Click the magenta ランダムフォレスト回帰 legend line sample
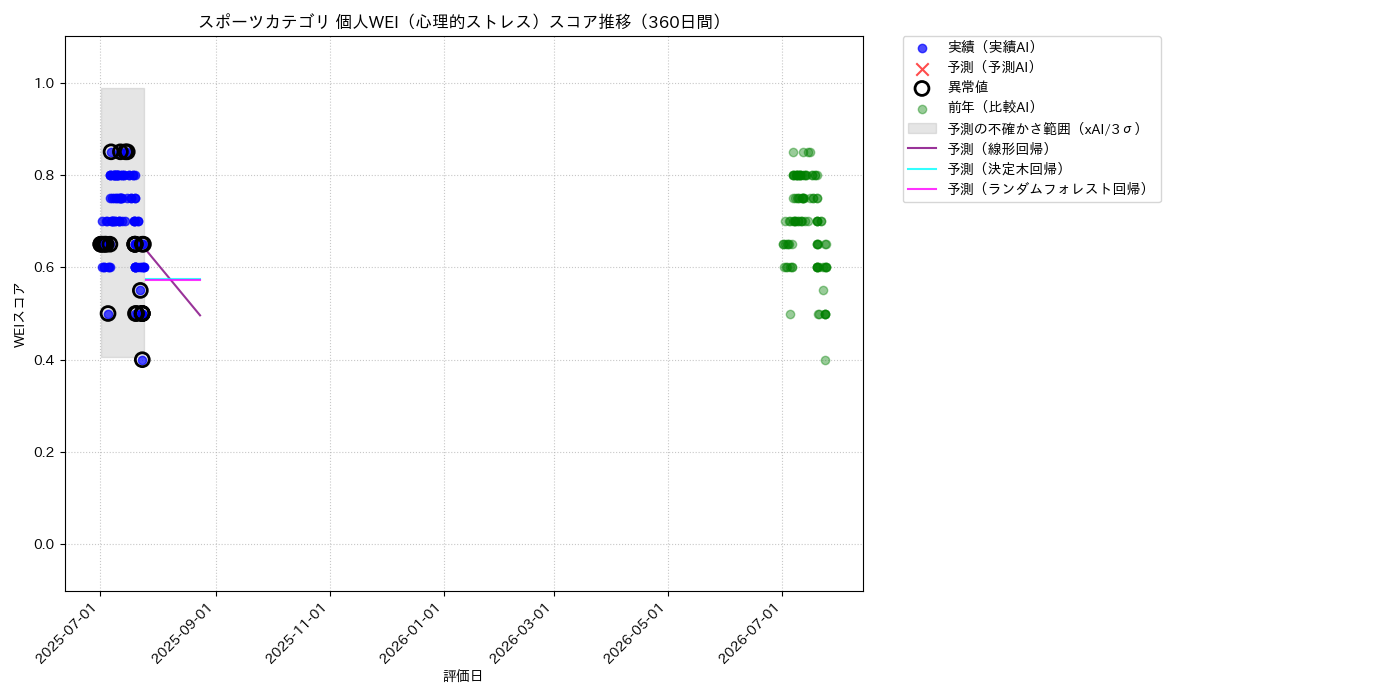 click(x=922, y=189)
